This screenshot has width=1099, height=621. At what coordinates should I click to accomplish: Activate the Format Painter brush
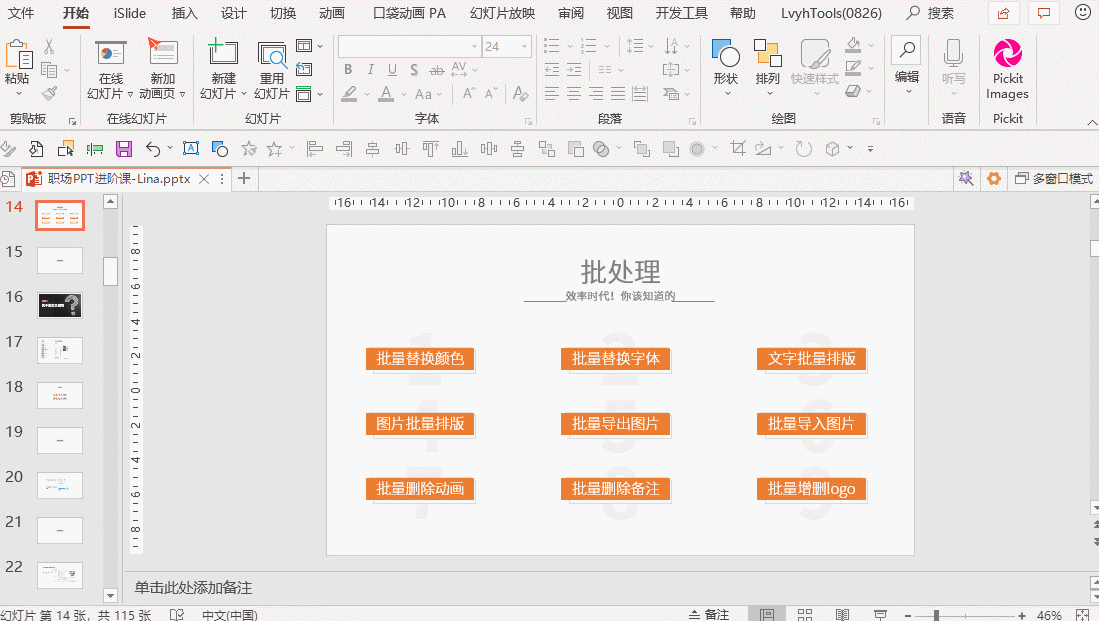[x=49, y=93]
